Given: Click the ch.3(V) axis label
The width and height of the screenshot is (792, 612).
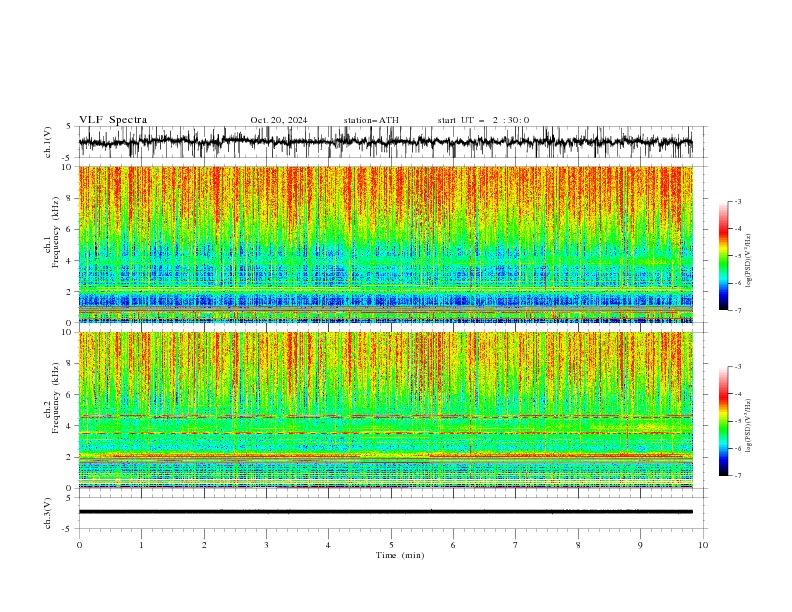Looking at the screenshot, I should [48, 513].
